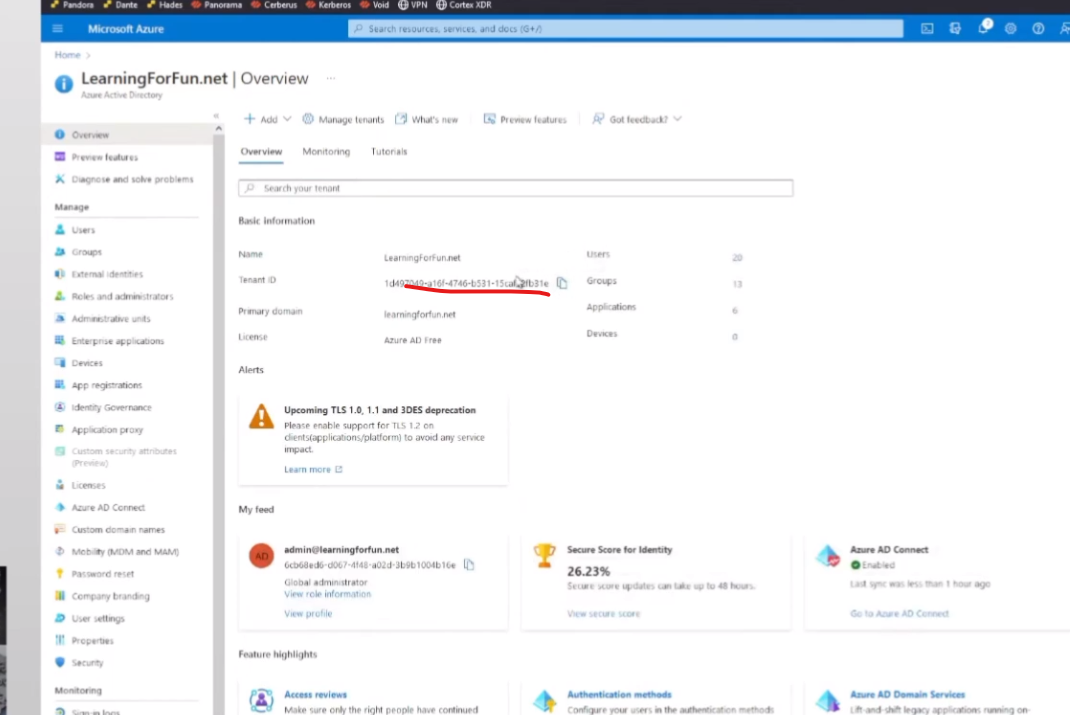Image resolution: width=1070 pixels, height=715 pixels.
Task: Click Preview features toolbar button
Action: click(x=525, y=119)
